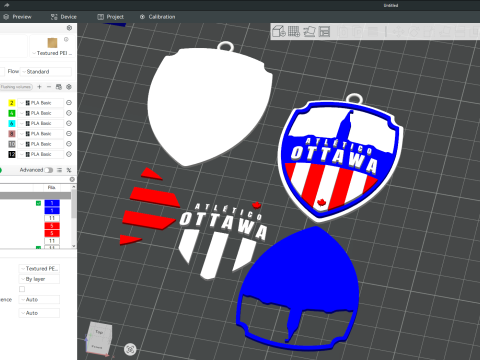Open the lower Textured PE... plate type dropdown
Screen dimensions: 480x360
(39, 268)
